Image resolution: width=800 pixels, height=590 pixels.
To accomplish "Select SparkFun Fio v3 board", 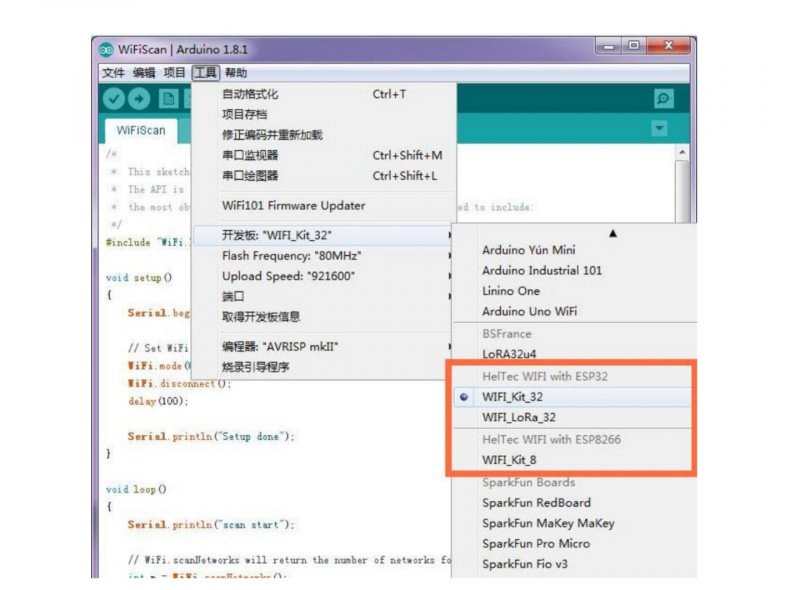I will tap(574, 564).
